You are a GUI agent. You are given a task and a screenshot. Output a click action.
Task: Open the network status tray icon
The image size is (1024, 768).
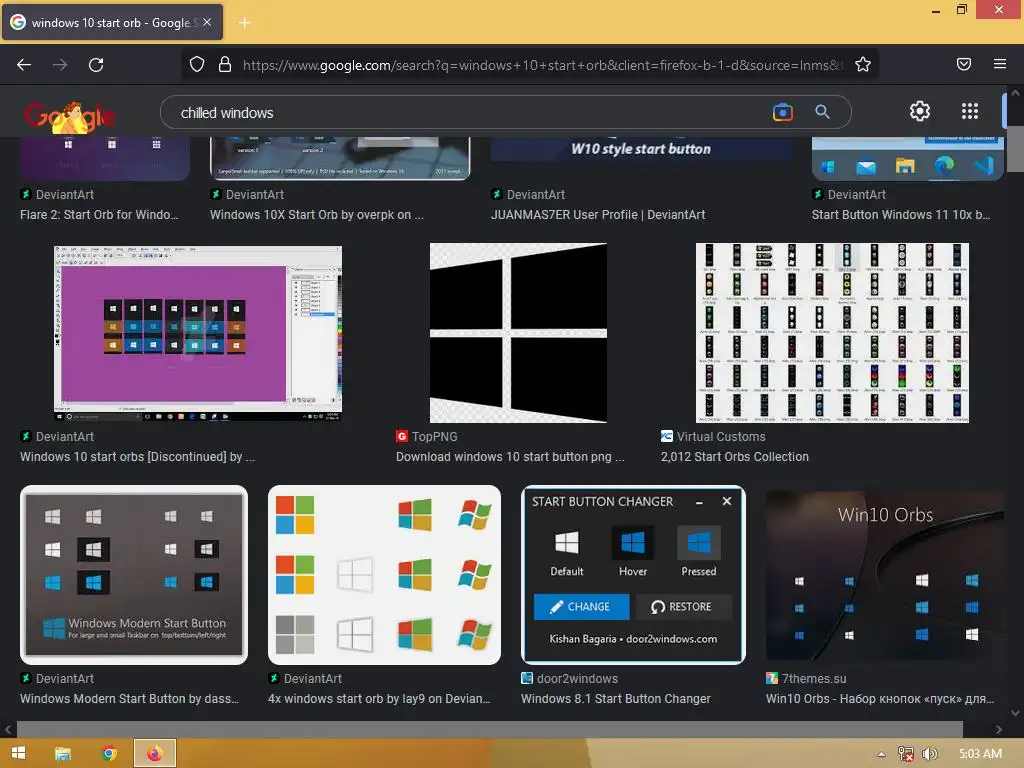[906, 754]
